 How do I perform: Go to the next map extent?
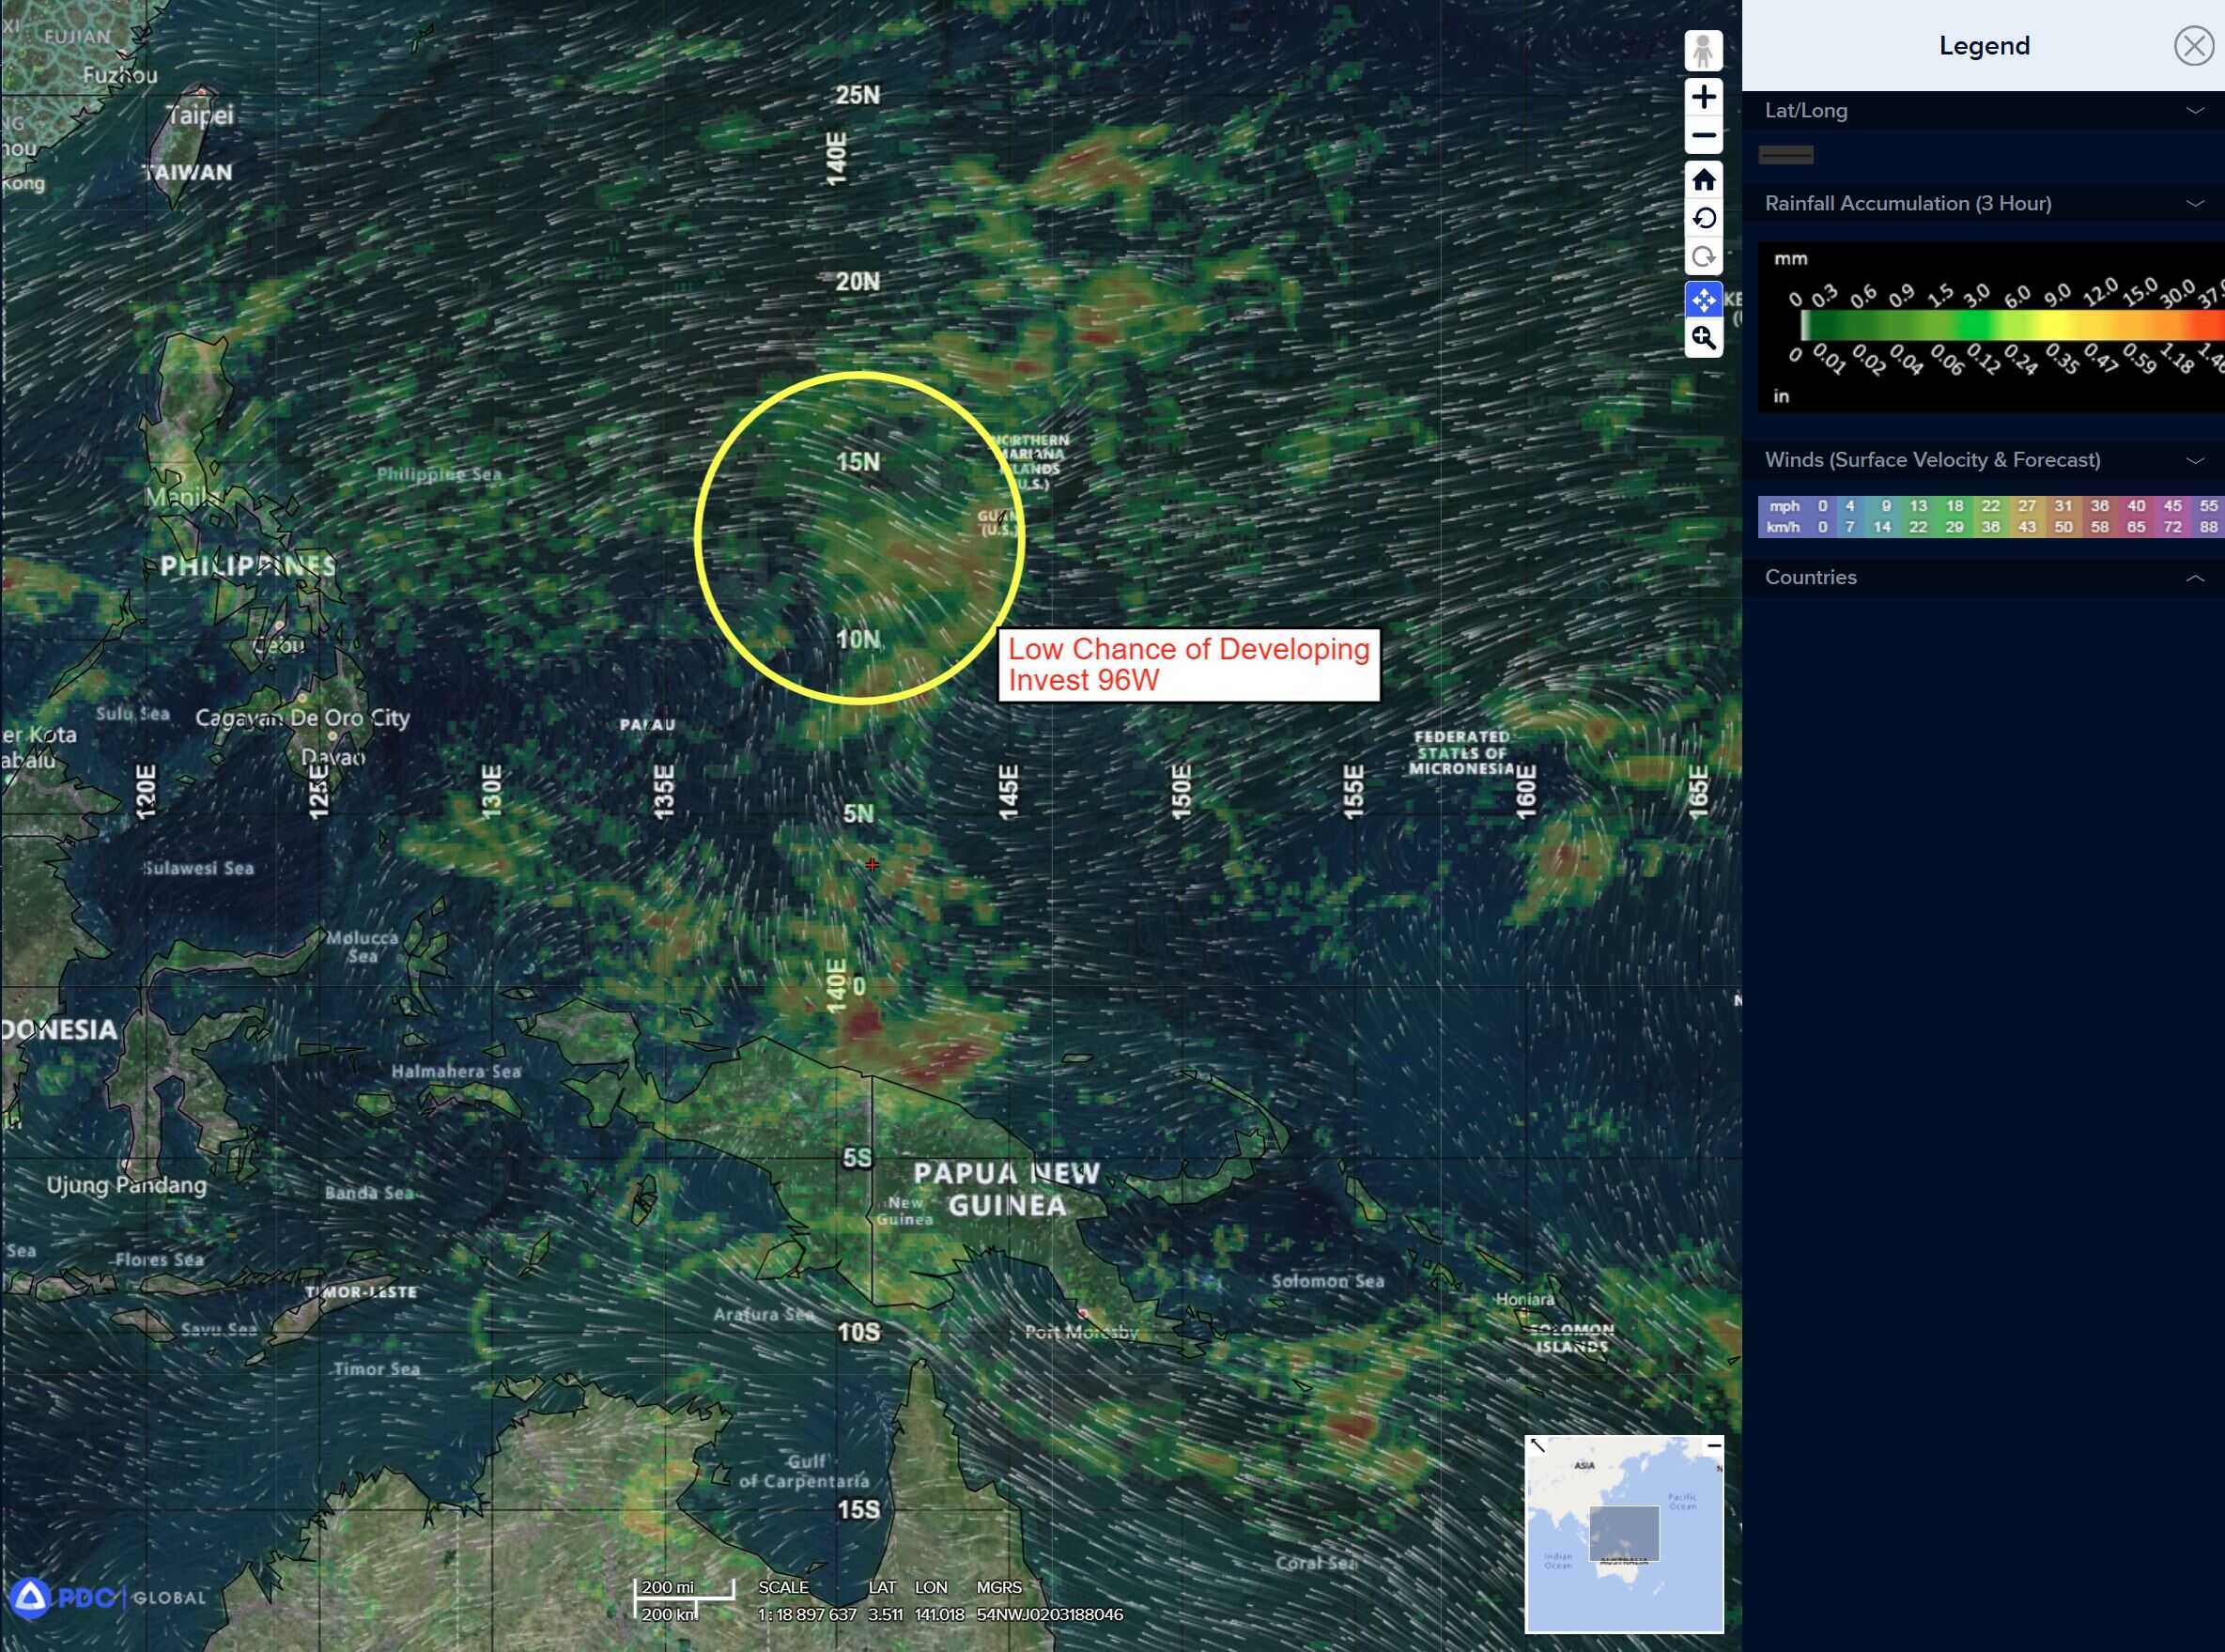click(x=1703, y=257)
